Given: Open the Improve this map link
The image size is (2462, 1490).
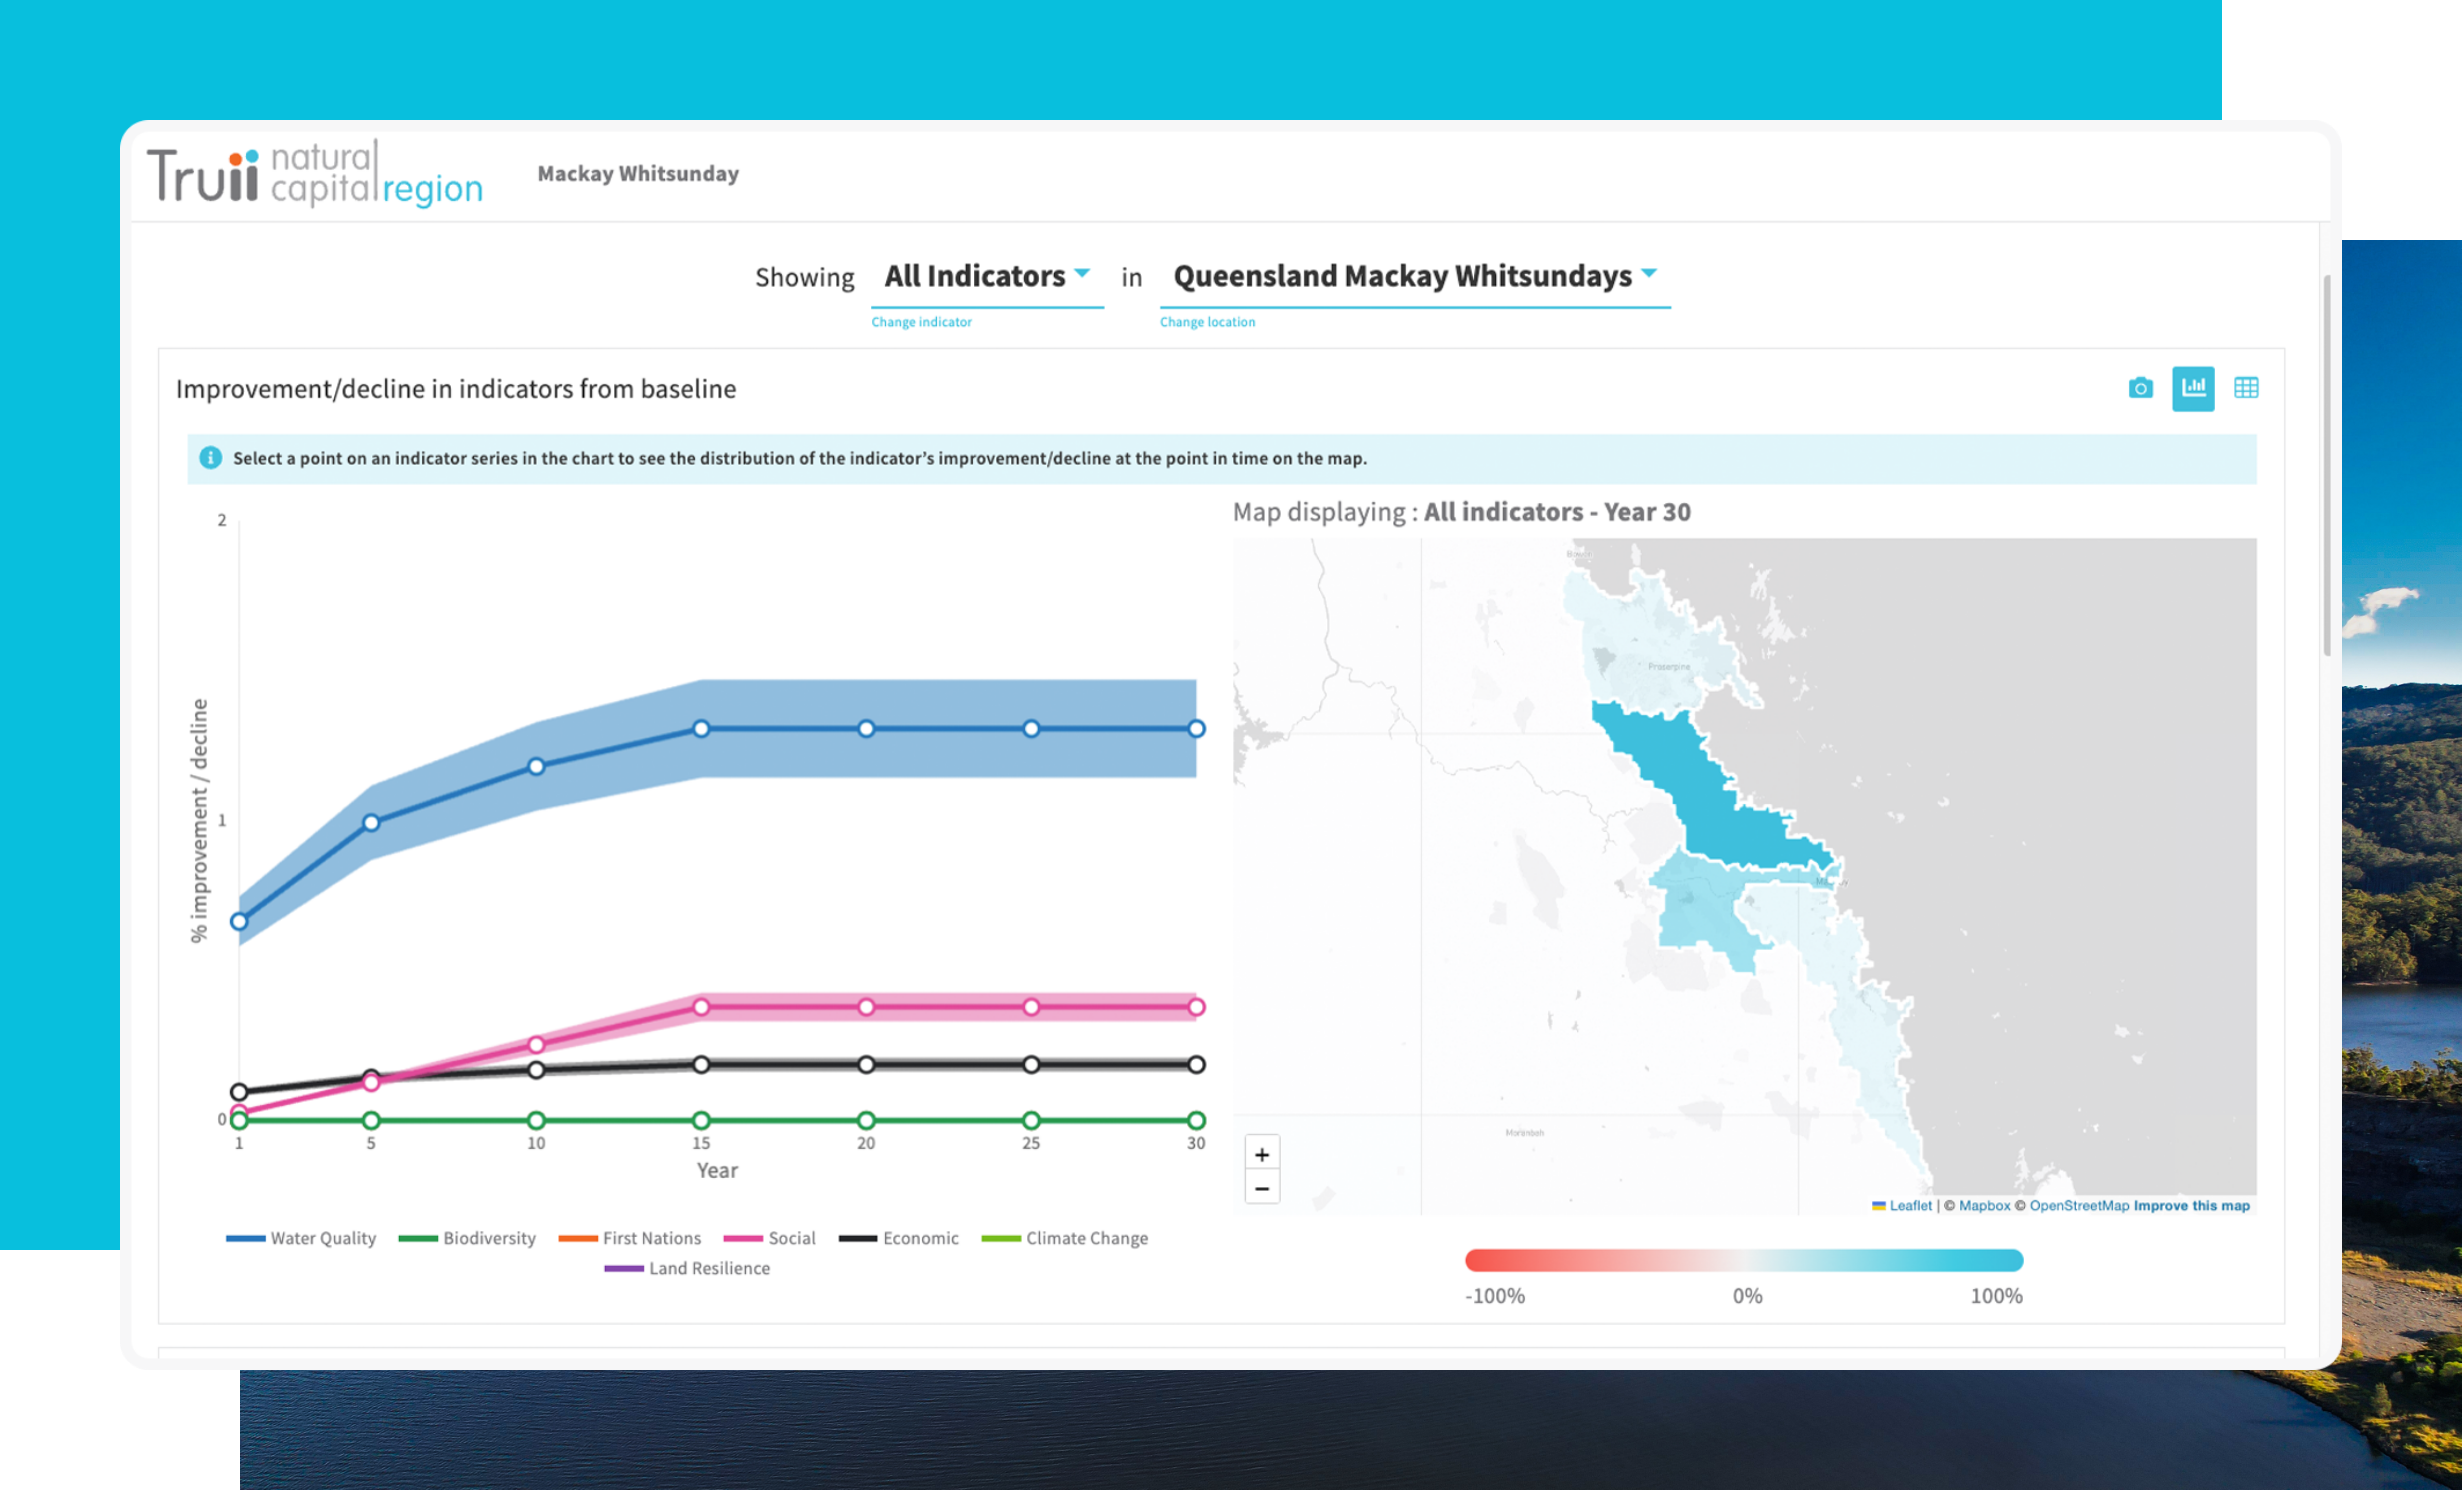Looking at the screenshot, I should point(2191,1206).
